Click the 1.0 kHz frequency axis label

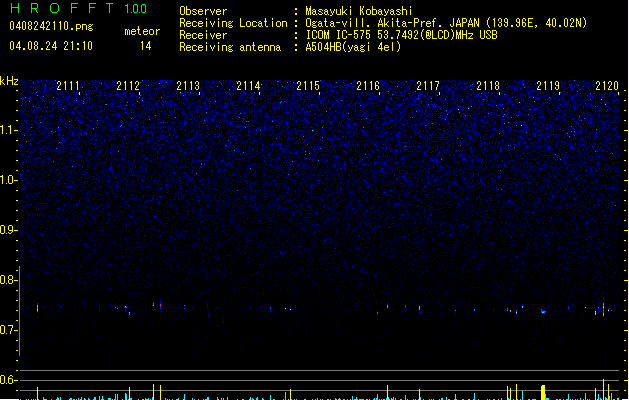pos(9,180)
